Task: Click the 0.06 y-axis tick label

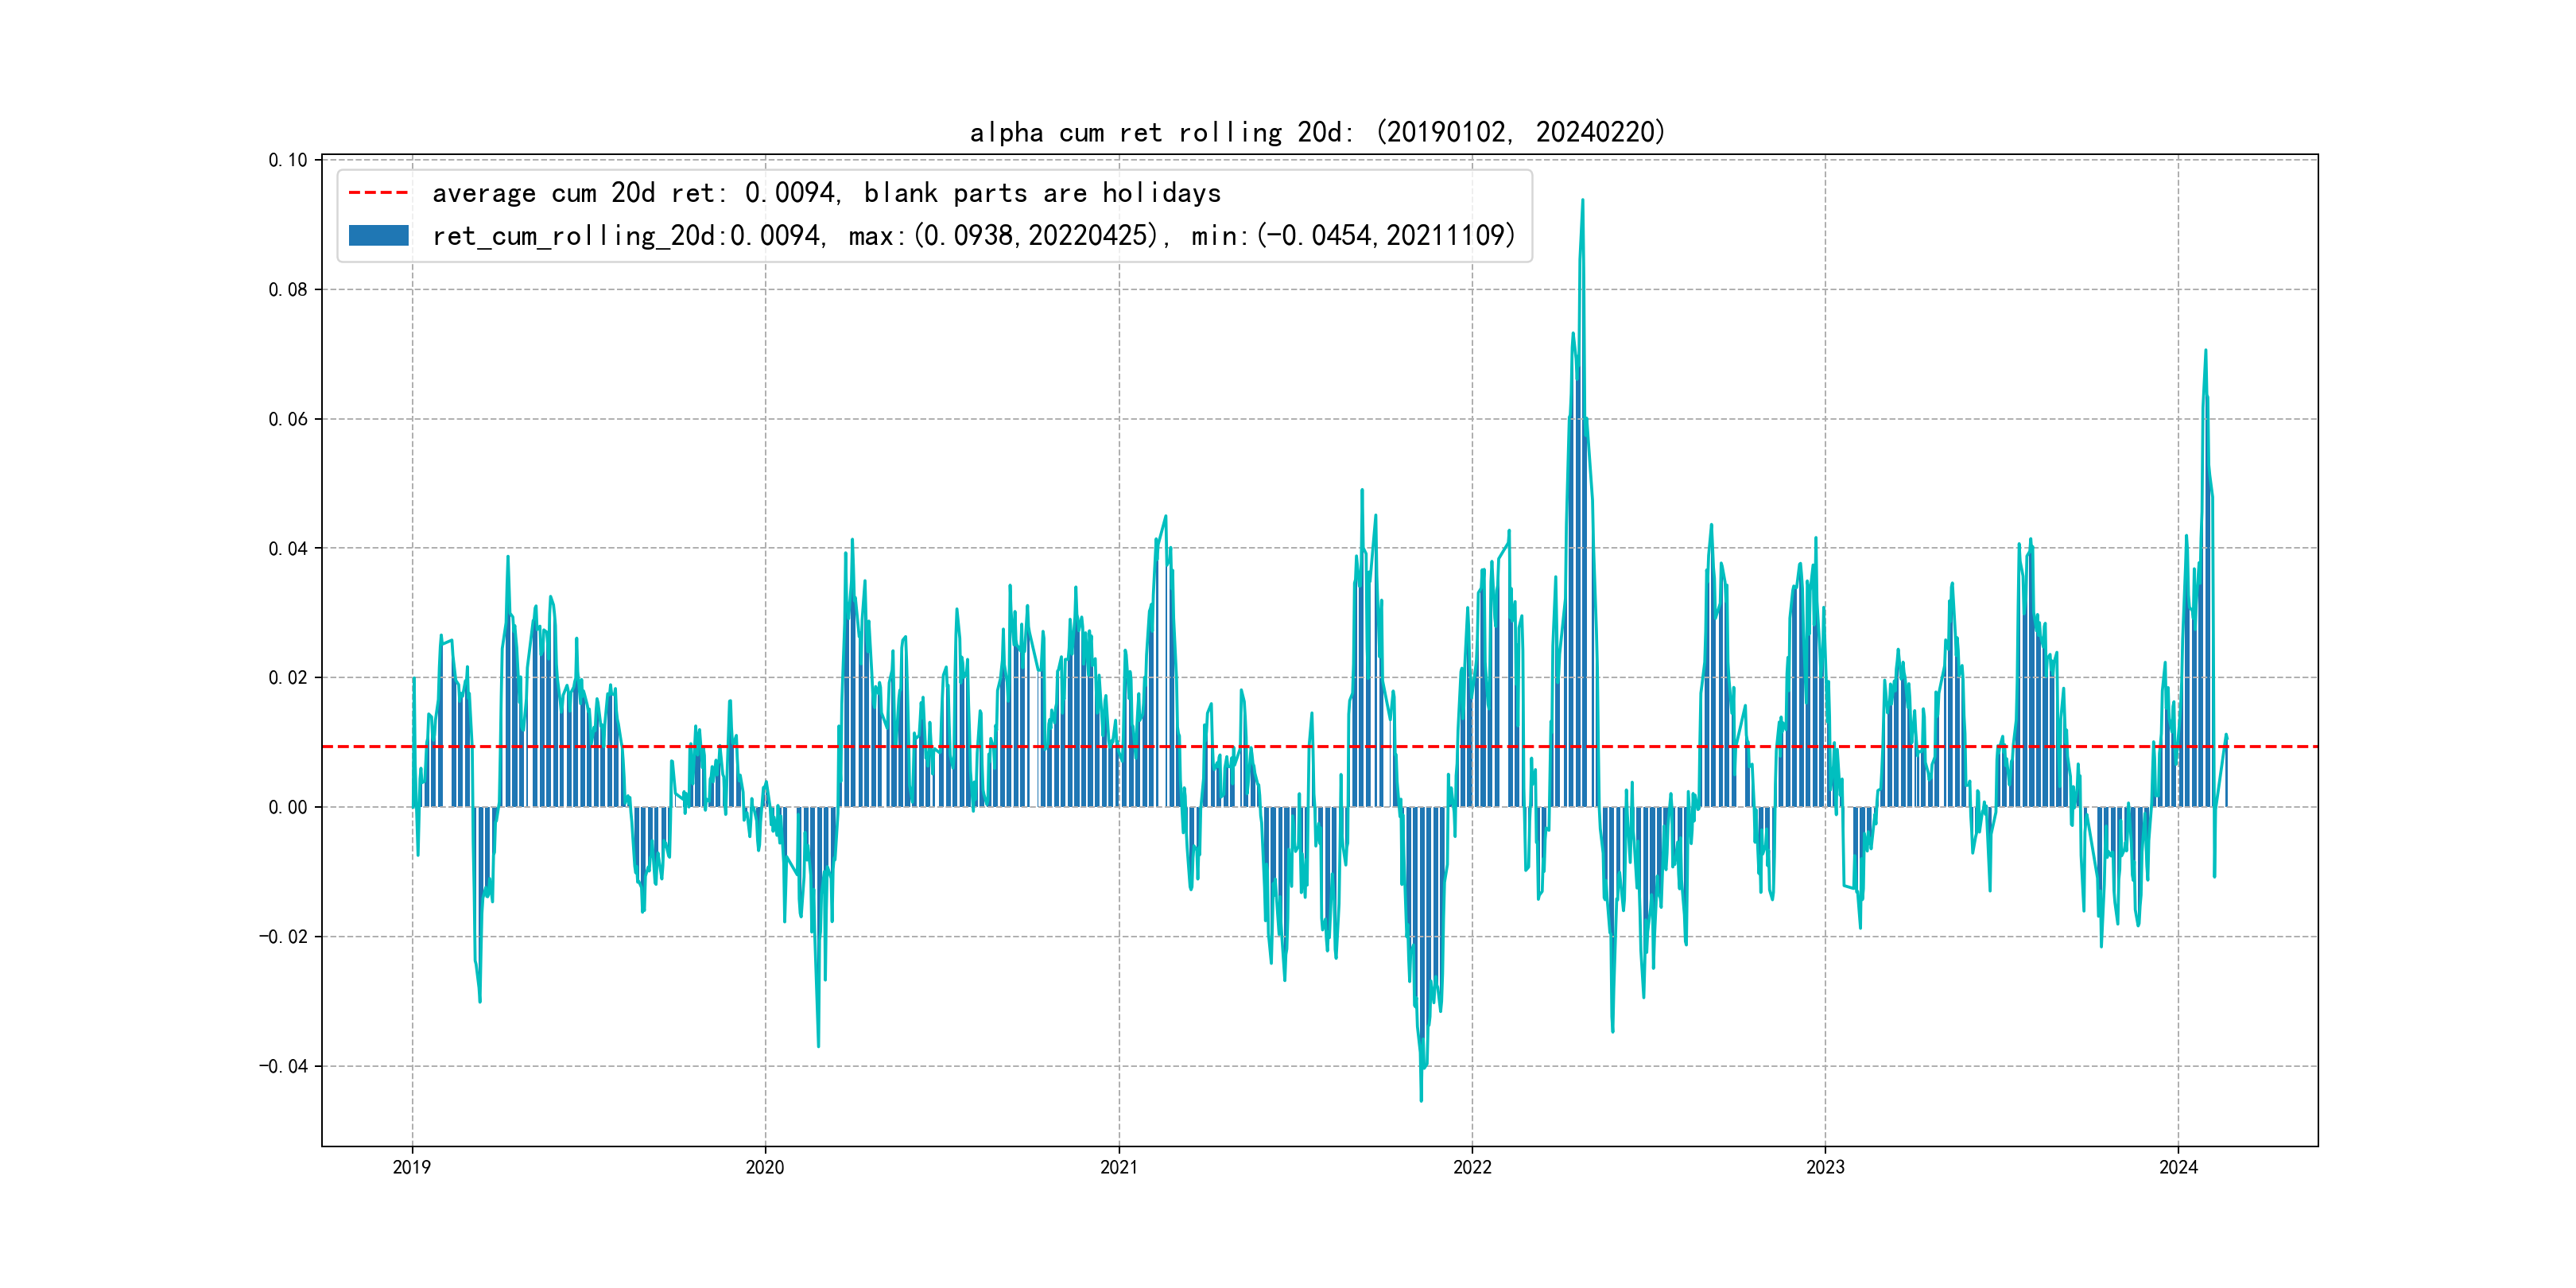Action: tap(288, 419)
